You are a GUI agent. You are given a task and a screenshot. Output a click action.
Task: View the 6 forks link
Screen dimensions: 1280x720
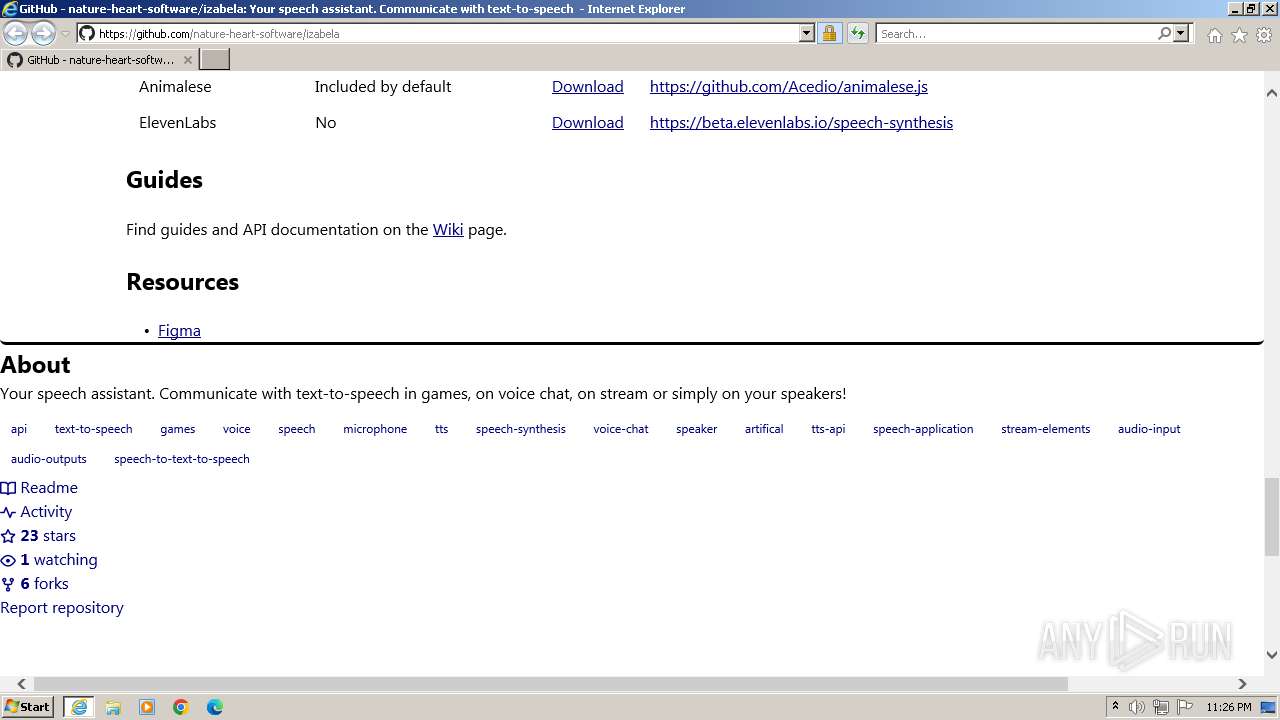pyautogui.click(x=34, y=584)
